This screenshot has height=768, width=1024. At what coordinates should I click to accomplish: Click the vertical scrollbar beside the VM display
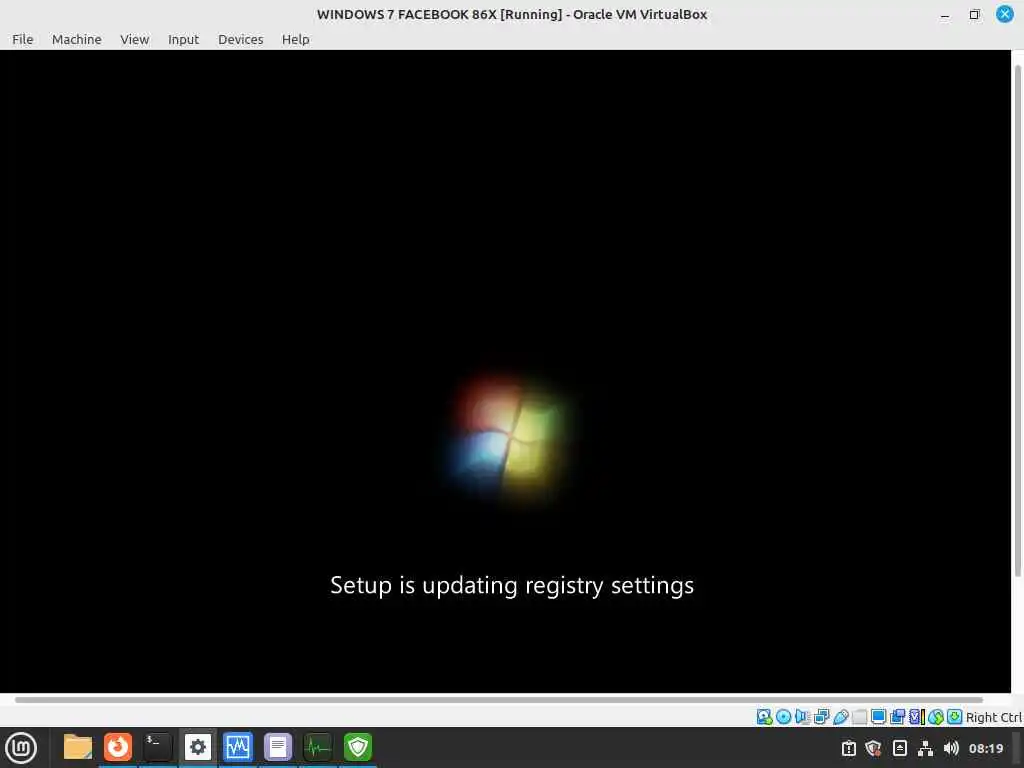click(x=1017, y=321)
